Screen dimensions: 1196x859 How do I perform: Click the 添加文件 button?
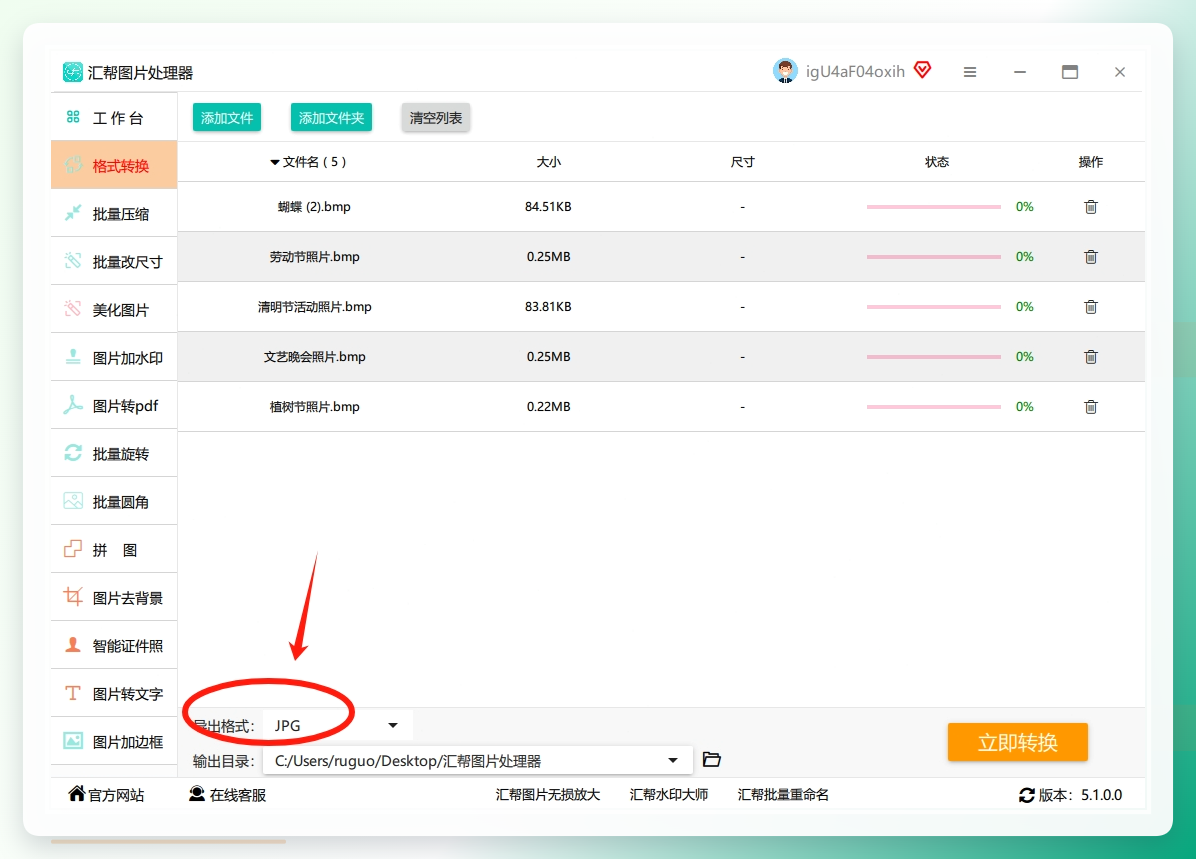coord(227,117)
